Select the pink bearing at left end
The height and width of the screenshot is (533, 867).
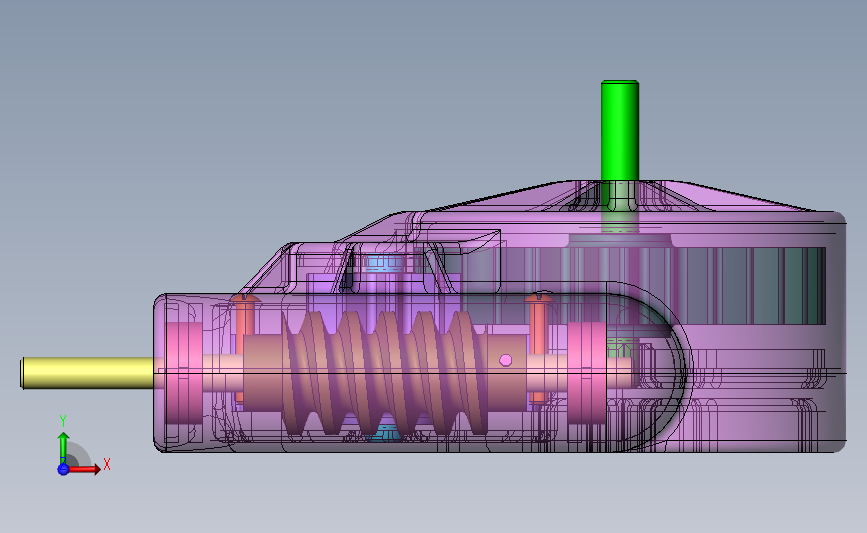coord(184,373)
